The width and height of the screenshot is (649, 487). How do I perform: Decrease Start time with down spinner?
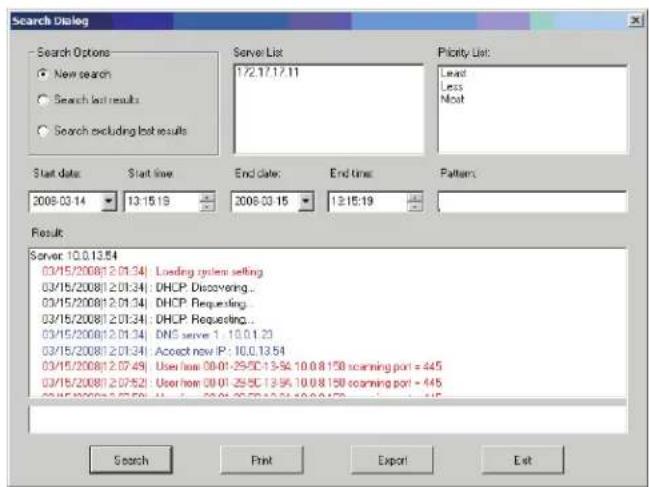[207, 206]
